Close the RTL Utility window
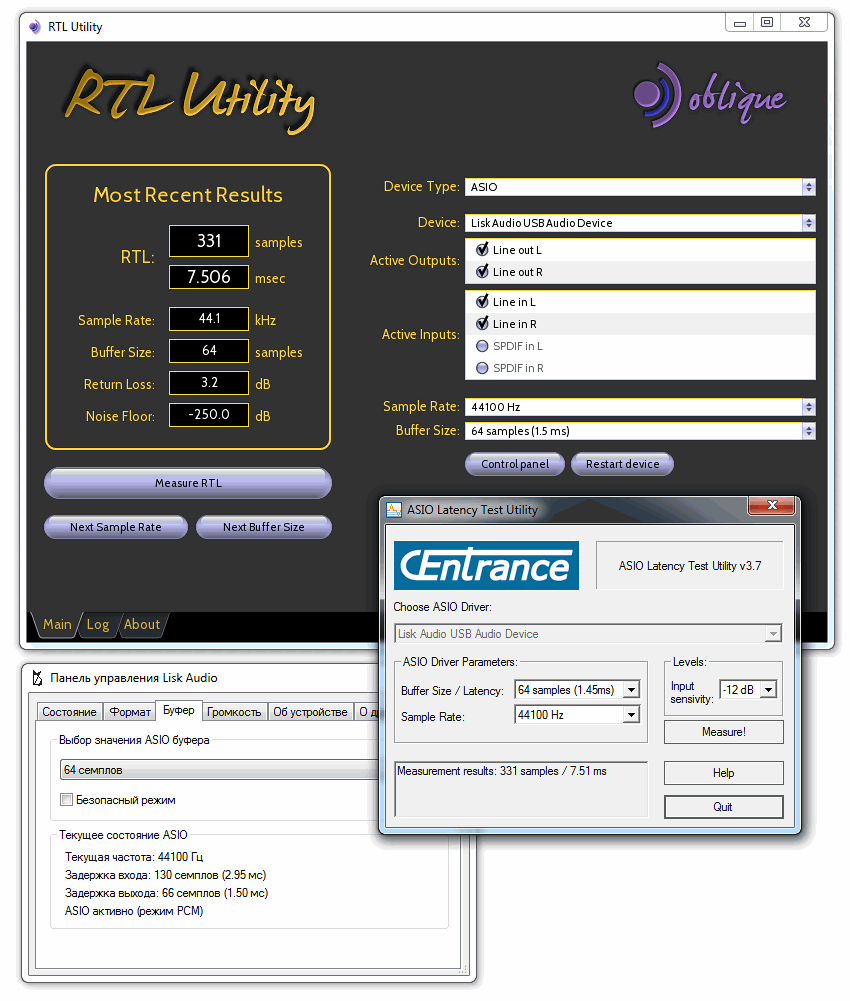This screenshot has width=850, height=1001. coord(805,22)
